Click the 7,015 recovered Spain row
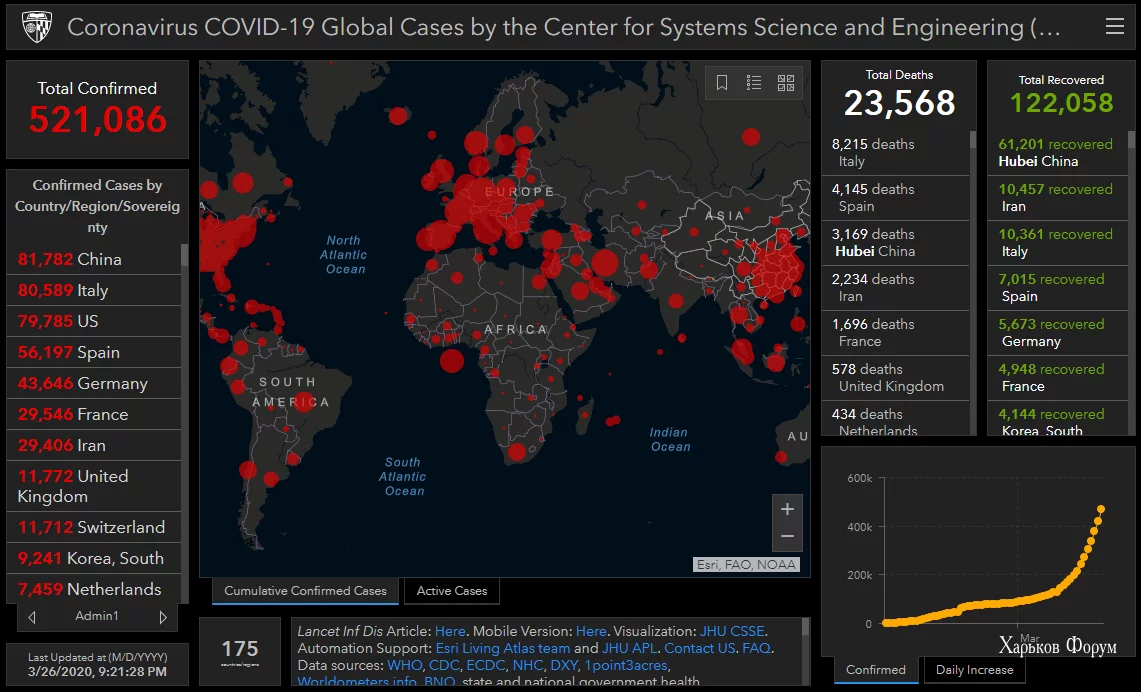 pos(1057,288)
